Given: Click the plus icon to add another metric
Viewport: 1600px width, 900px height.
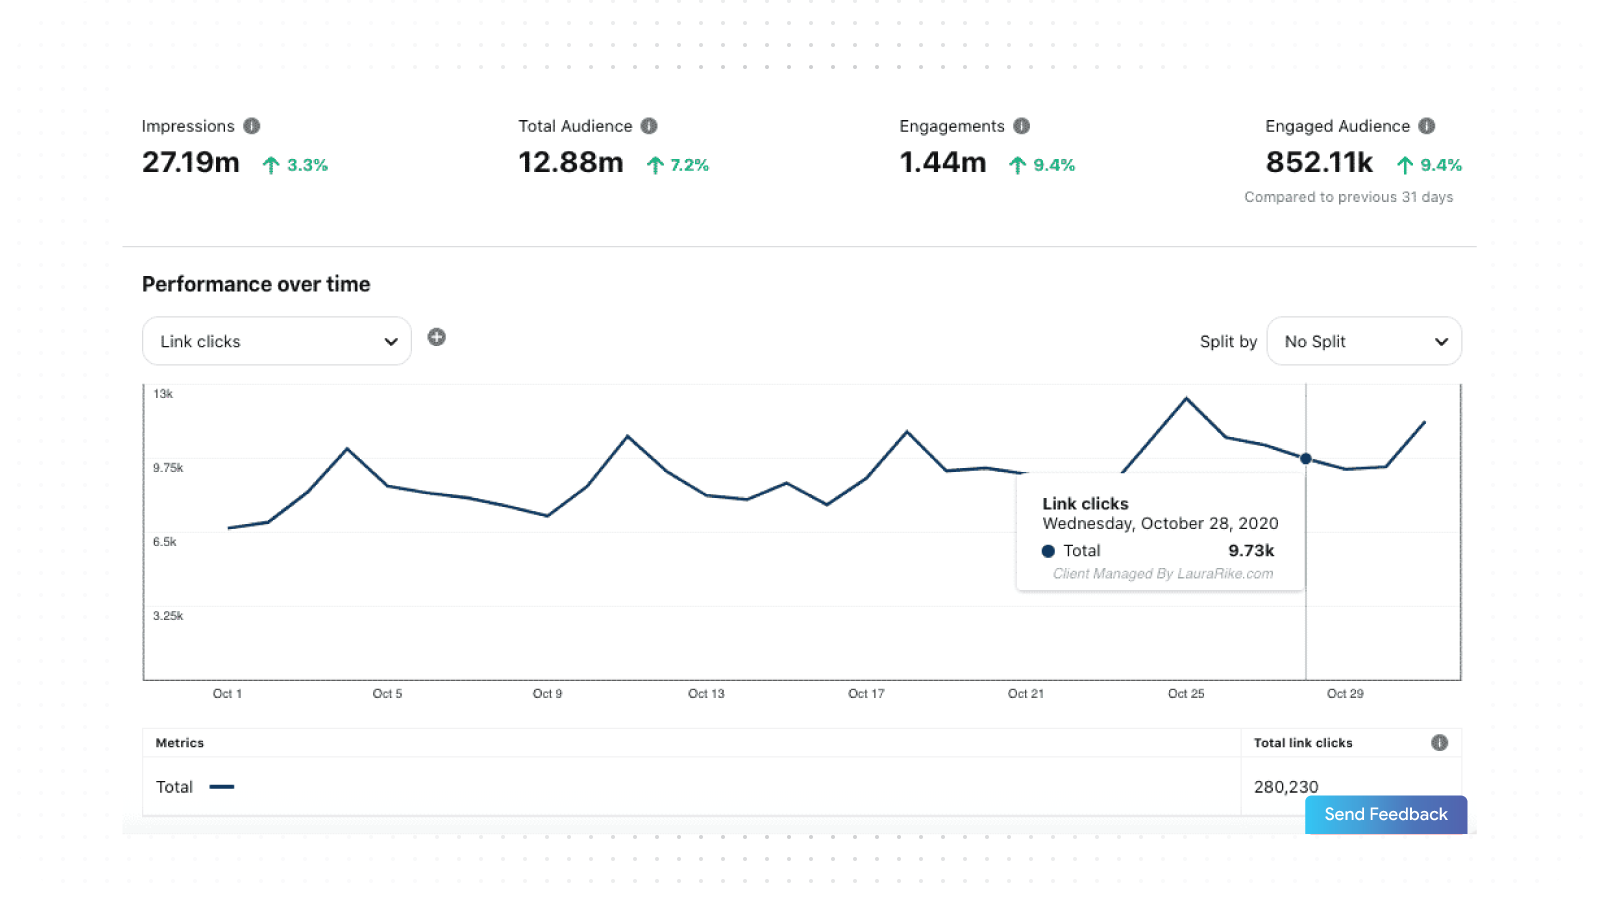Looking at the screenshot, I should click(437, 337).
